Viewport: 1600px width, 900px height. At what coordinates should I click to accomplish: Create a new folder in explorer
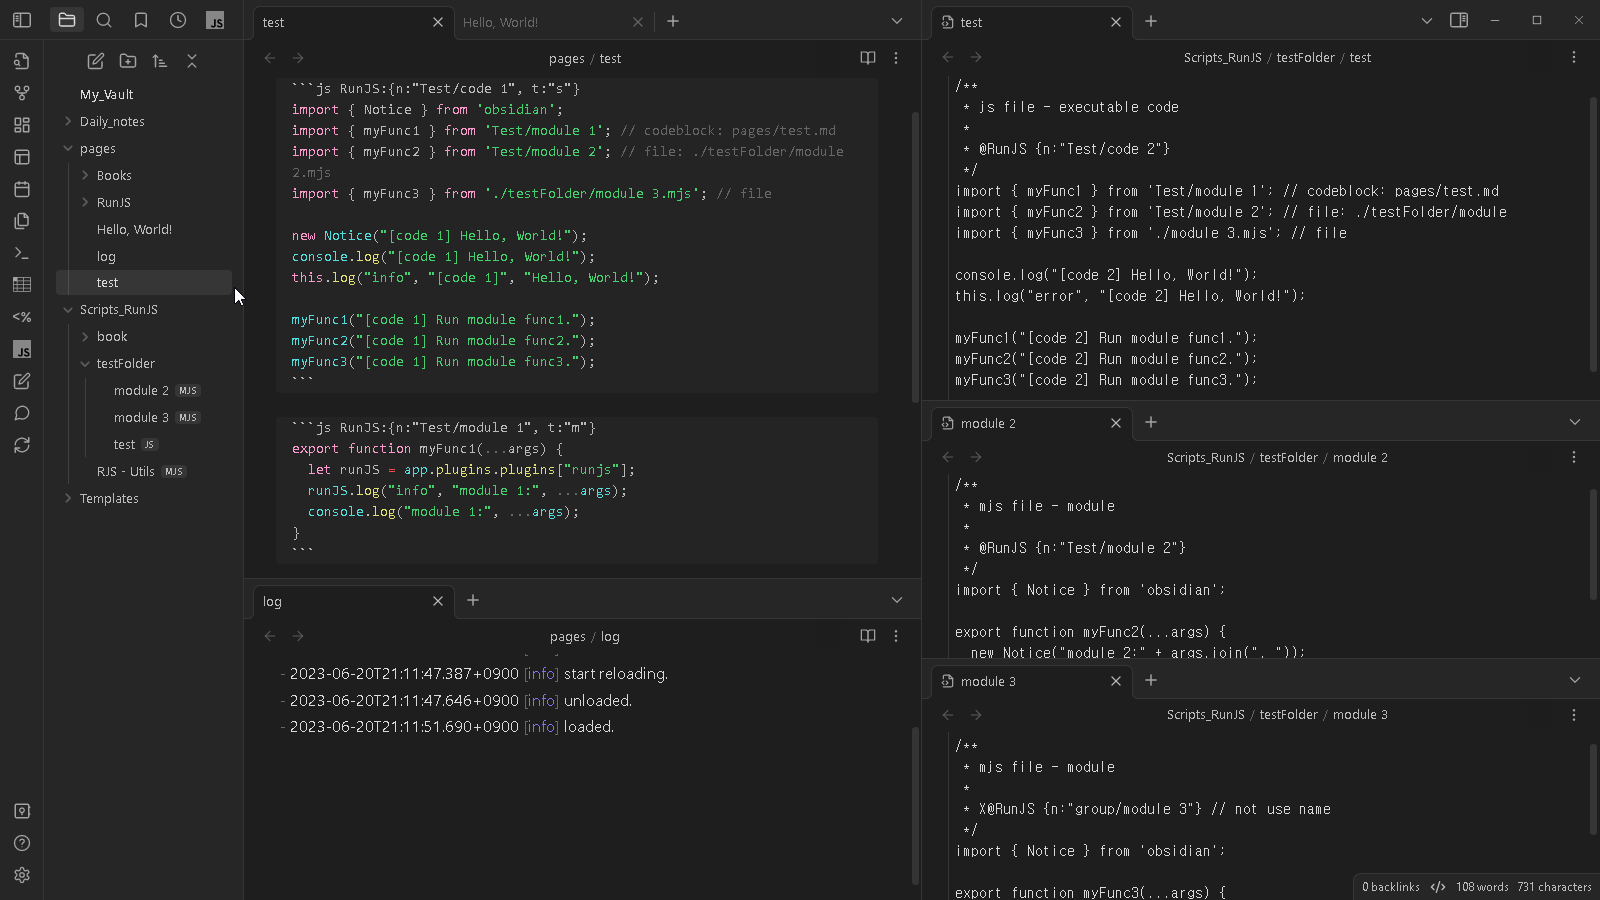click(x=128, y=61)
